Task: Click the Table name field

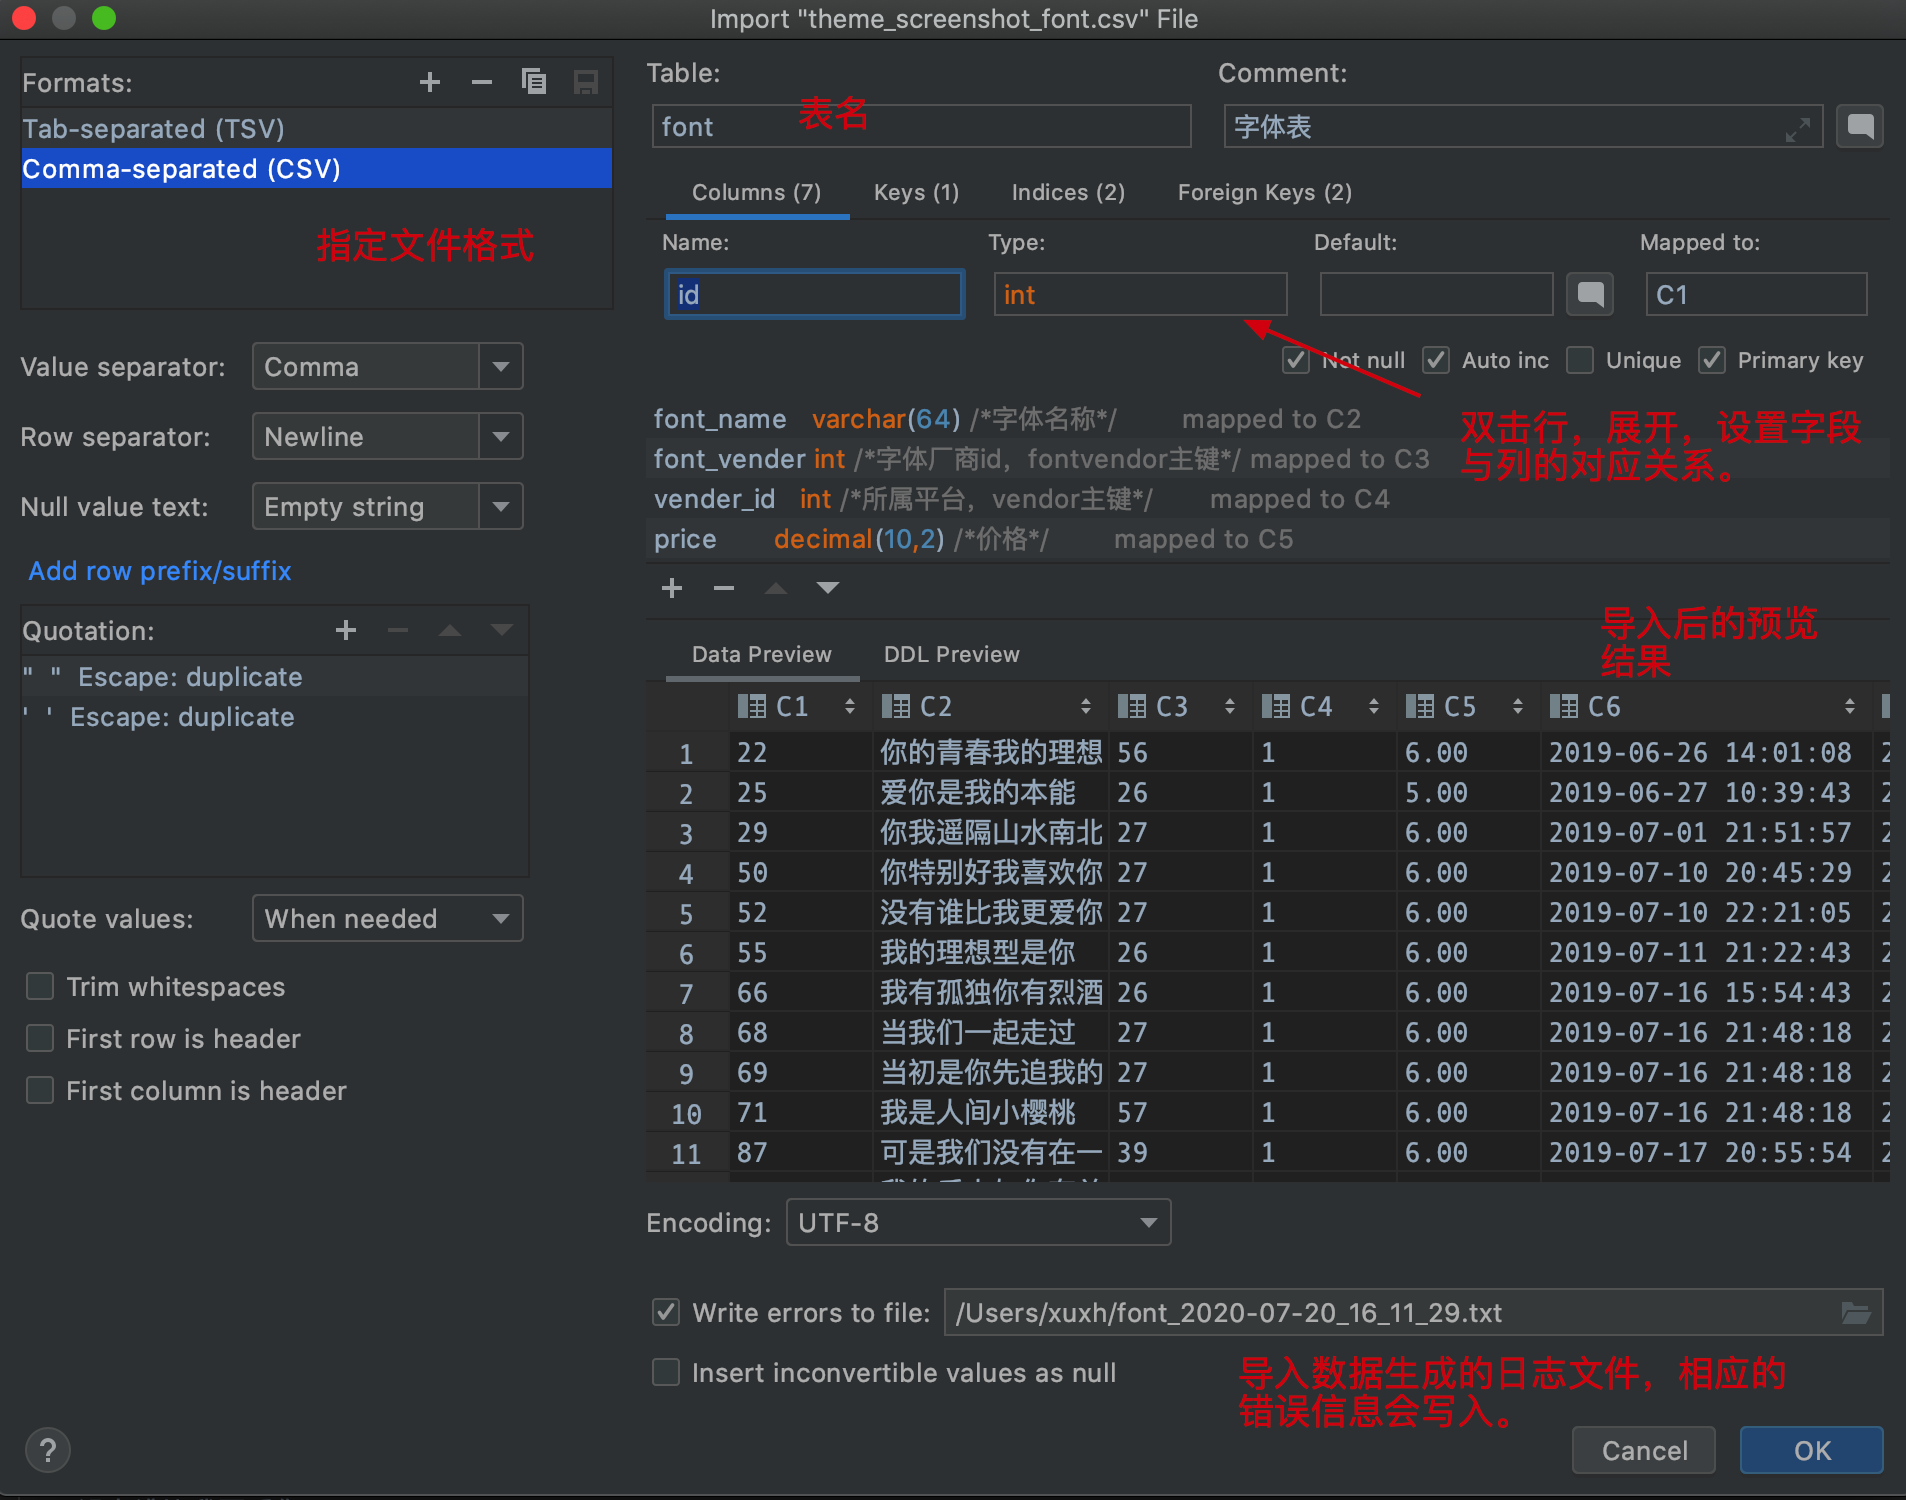Action: click(921, 126)
